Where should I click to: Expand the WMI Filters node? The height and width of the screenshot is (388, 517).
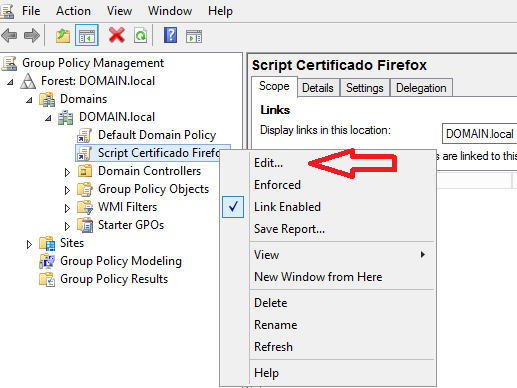point(67,208)
